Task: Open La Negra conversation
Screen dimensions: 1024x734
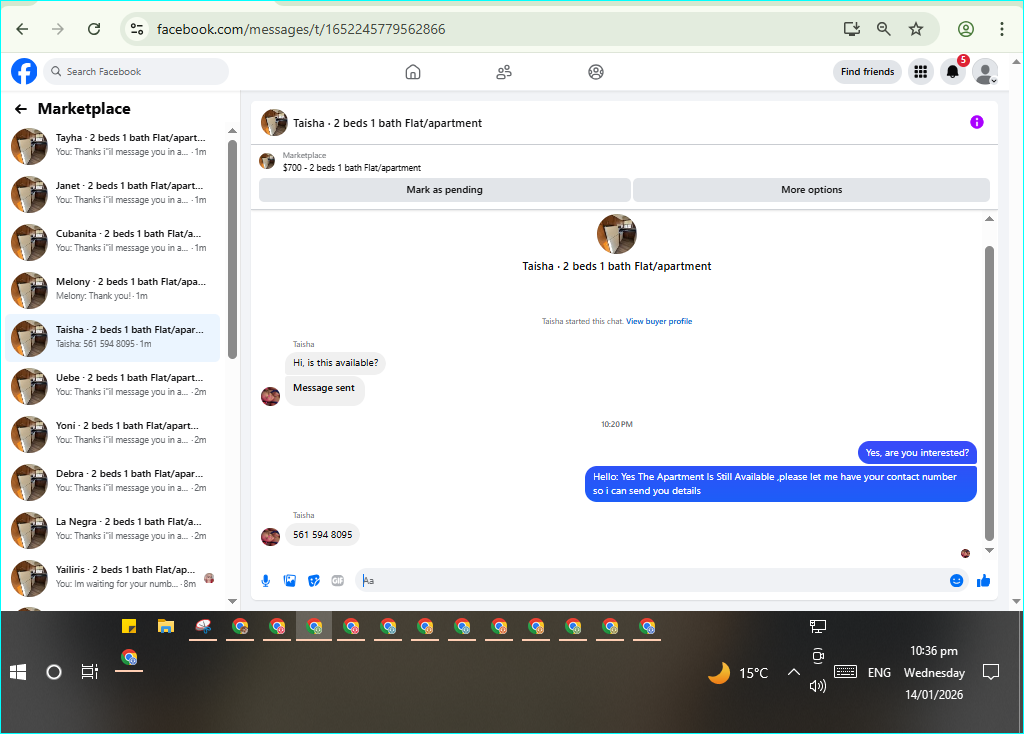Action: coord(112,530)
